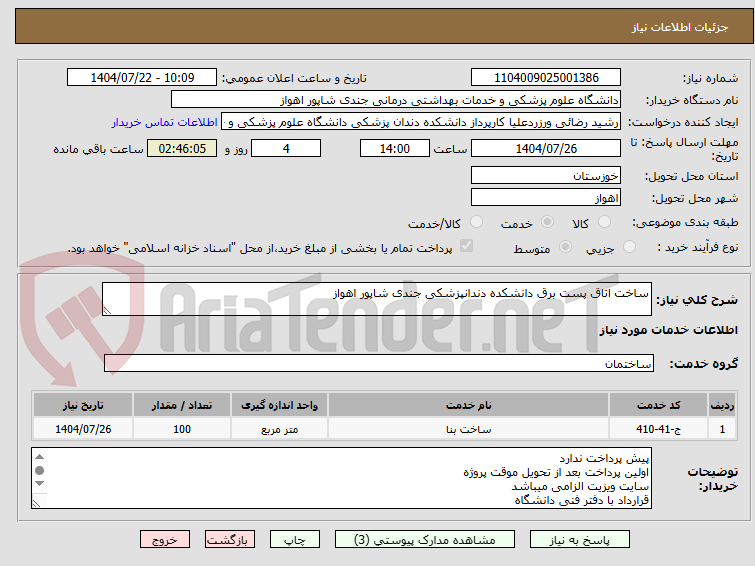This screenshot has height=566, width=755.
Task: Click the request creator field رشید رضائی
Action: 421,122
